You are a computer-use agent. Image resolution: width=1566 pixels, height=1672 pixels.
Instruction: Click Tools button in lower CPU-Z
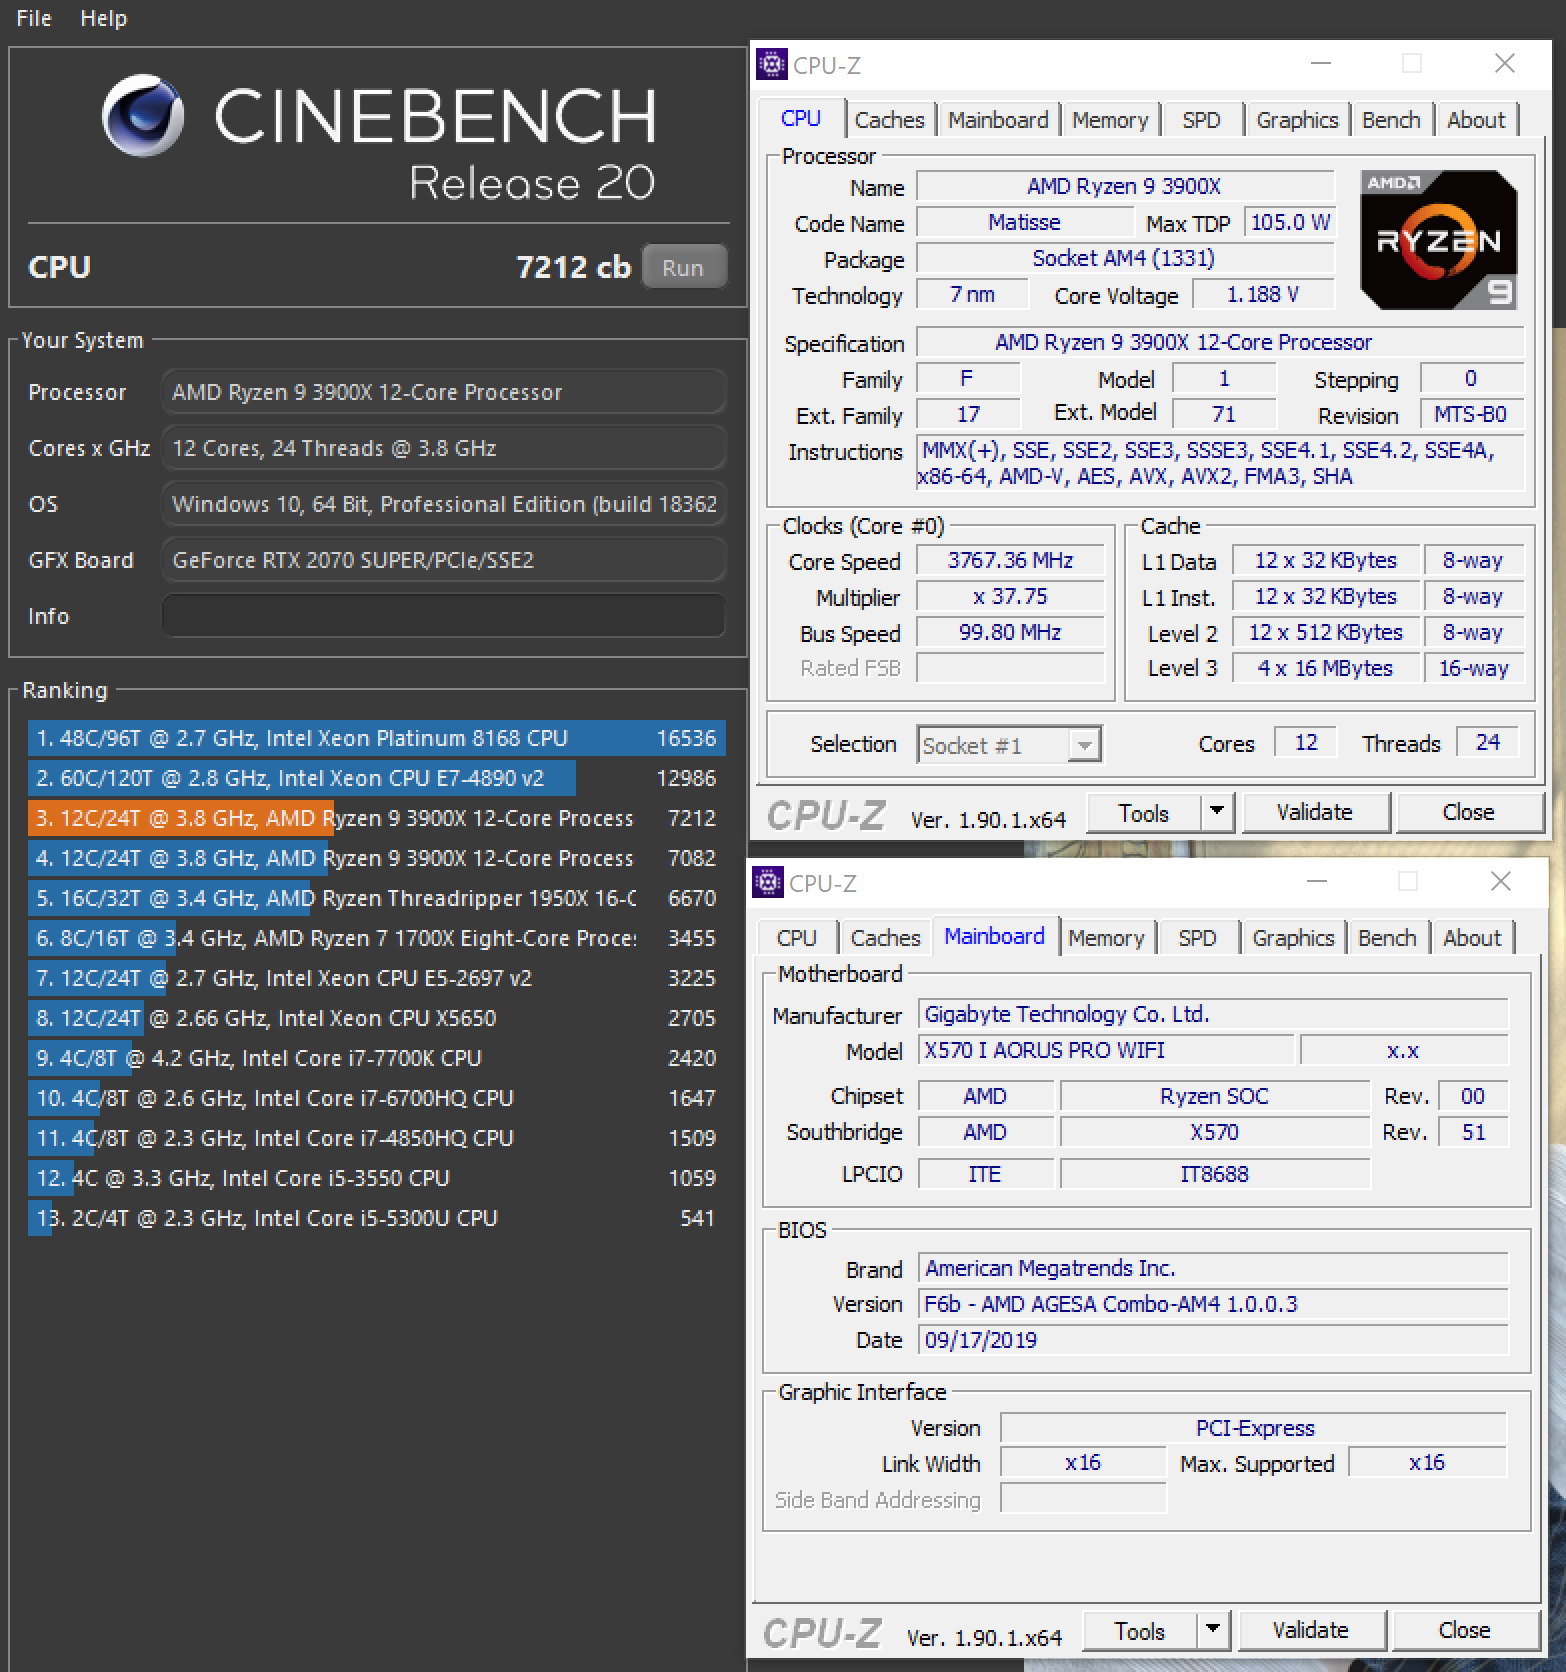click(1140, 1631)
